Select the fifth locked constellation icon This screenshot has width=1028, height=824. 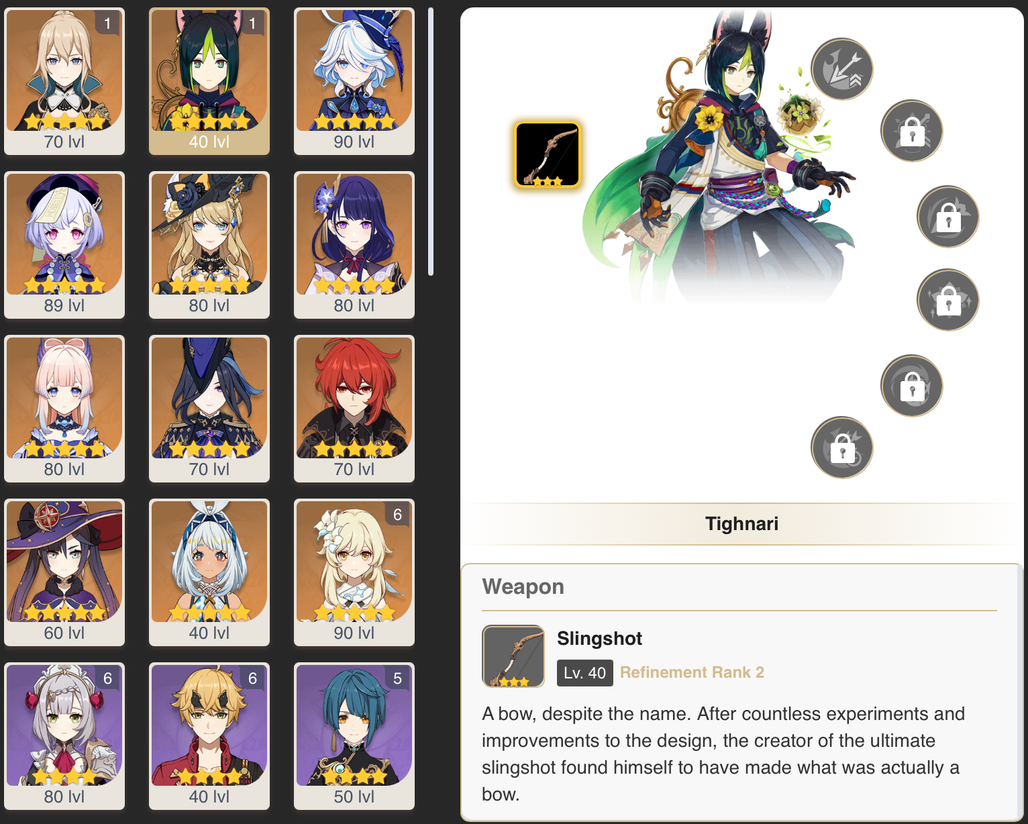911,385
